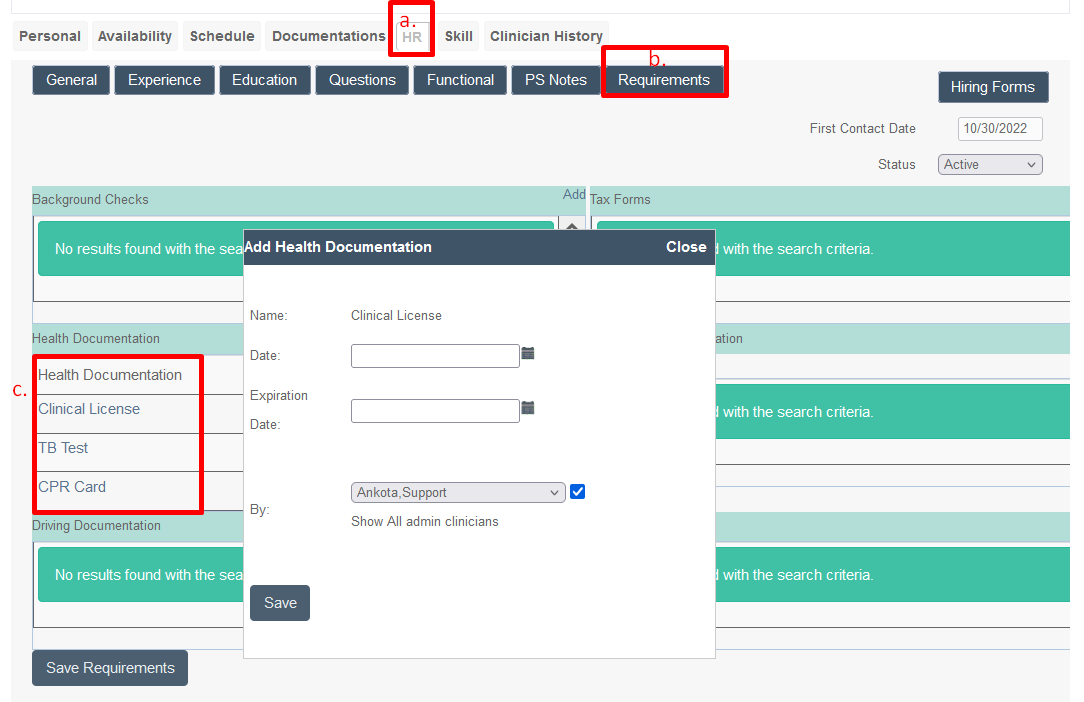Image resolution: width=1084 pixels, height=702 pixels.
Task: Focus the Expiration Date input field
Action: tap(435, 411)
